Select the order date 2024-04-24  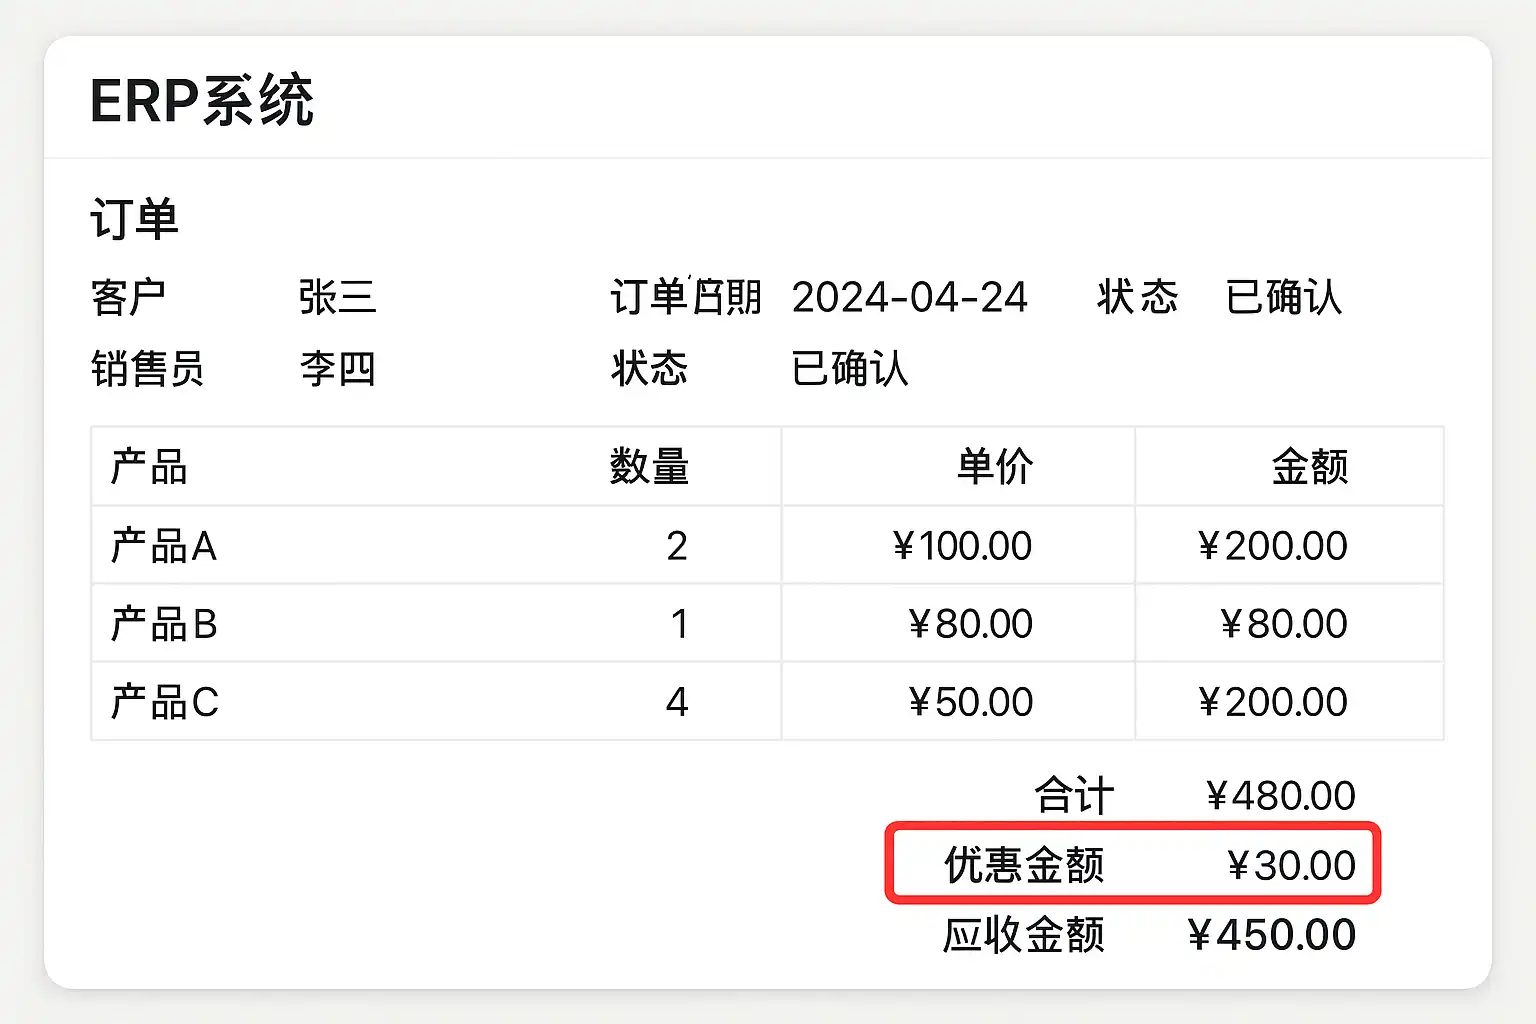coord(909,298)
